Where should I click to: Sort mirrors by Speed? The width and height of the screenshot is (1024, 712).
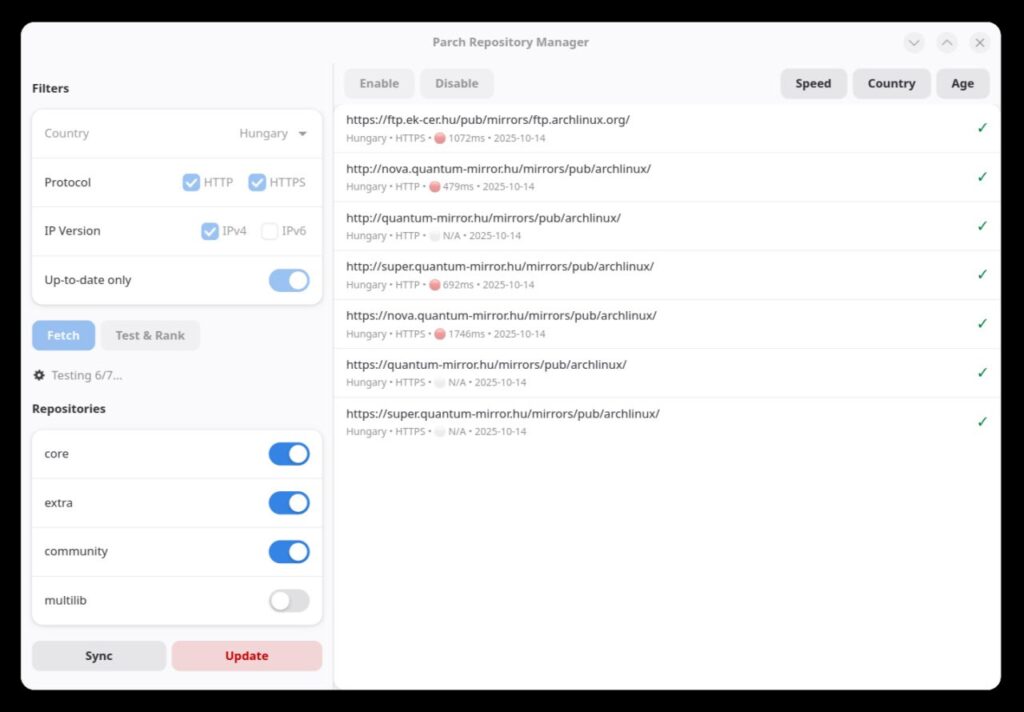tap(813, 84)
